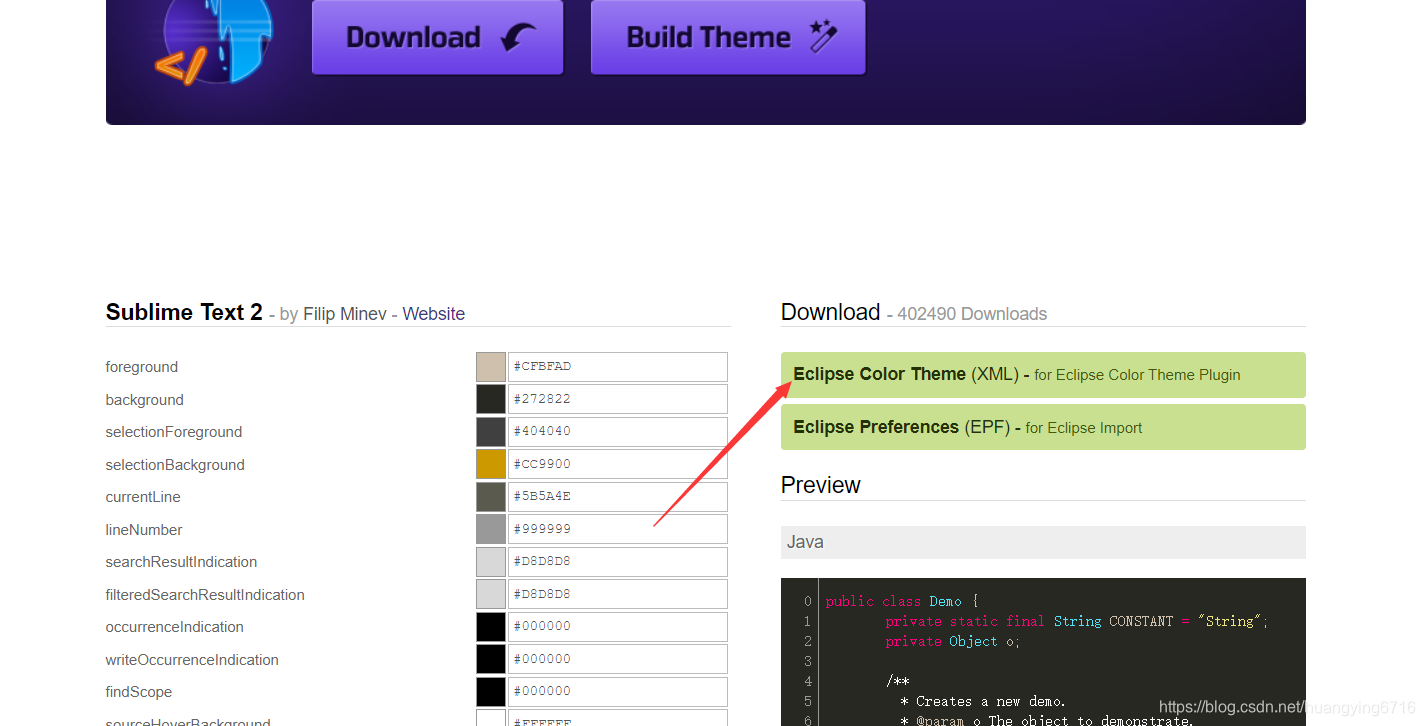The height and width of the screenshot is (726, 1425).
Task: Click the currentLine field #5B5A4E
Action: pos(618,497)
